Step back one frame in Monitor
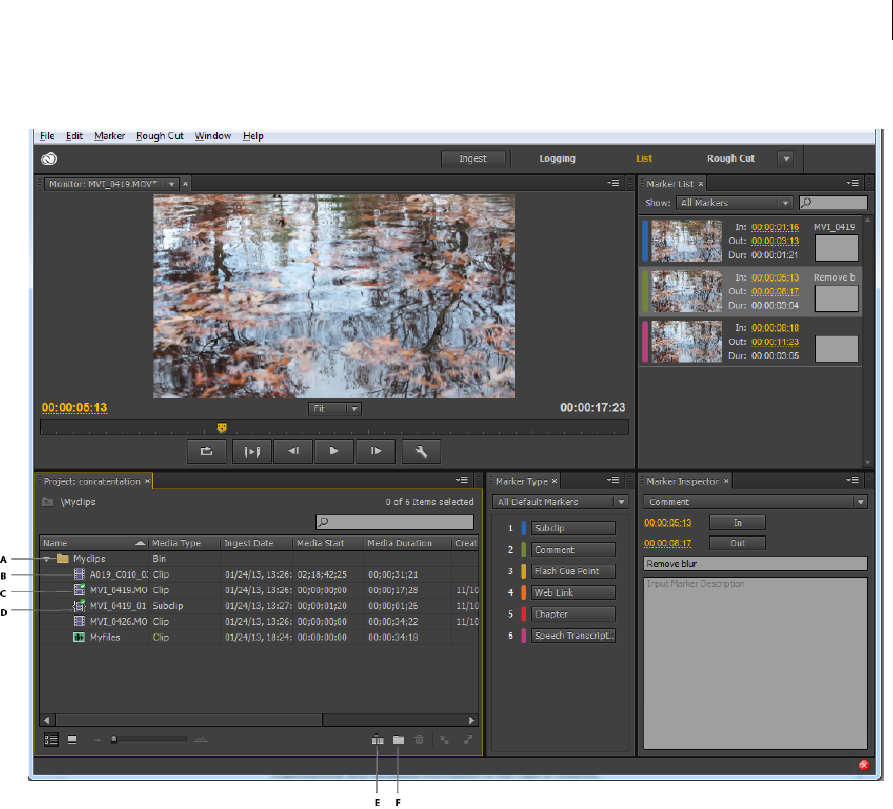This screenshot has width=893, height=809. (x=293, y=451)
